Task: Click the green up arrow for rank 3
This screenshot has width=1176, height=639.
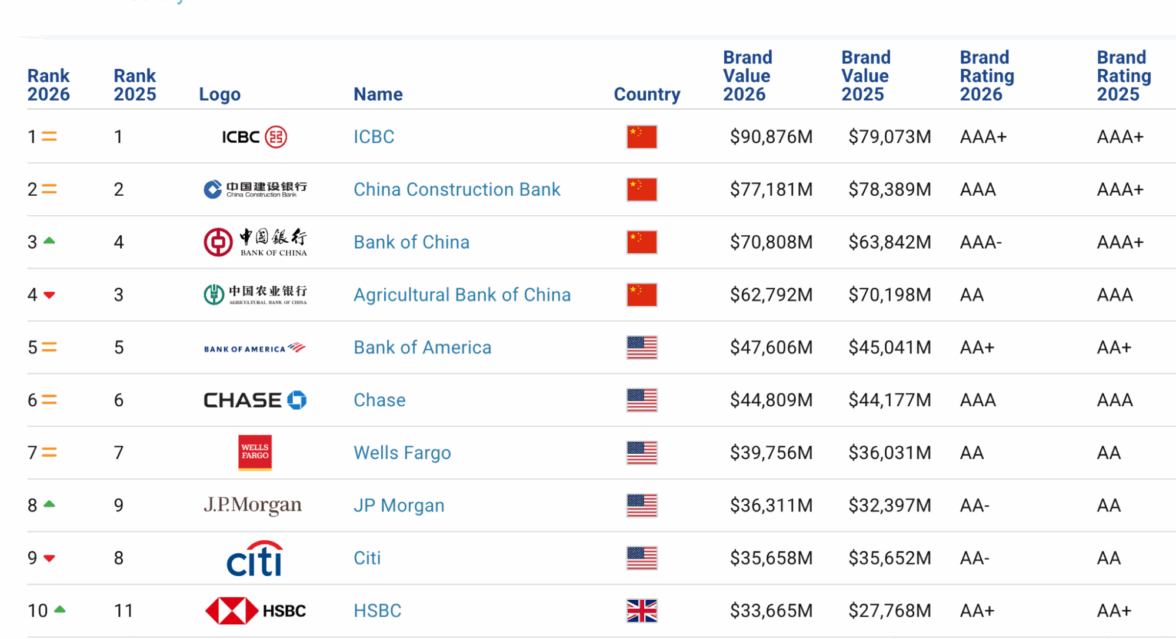Action: pyautogui.click(x=49, y=241)
